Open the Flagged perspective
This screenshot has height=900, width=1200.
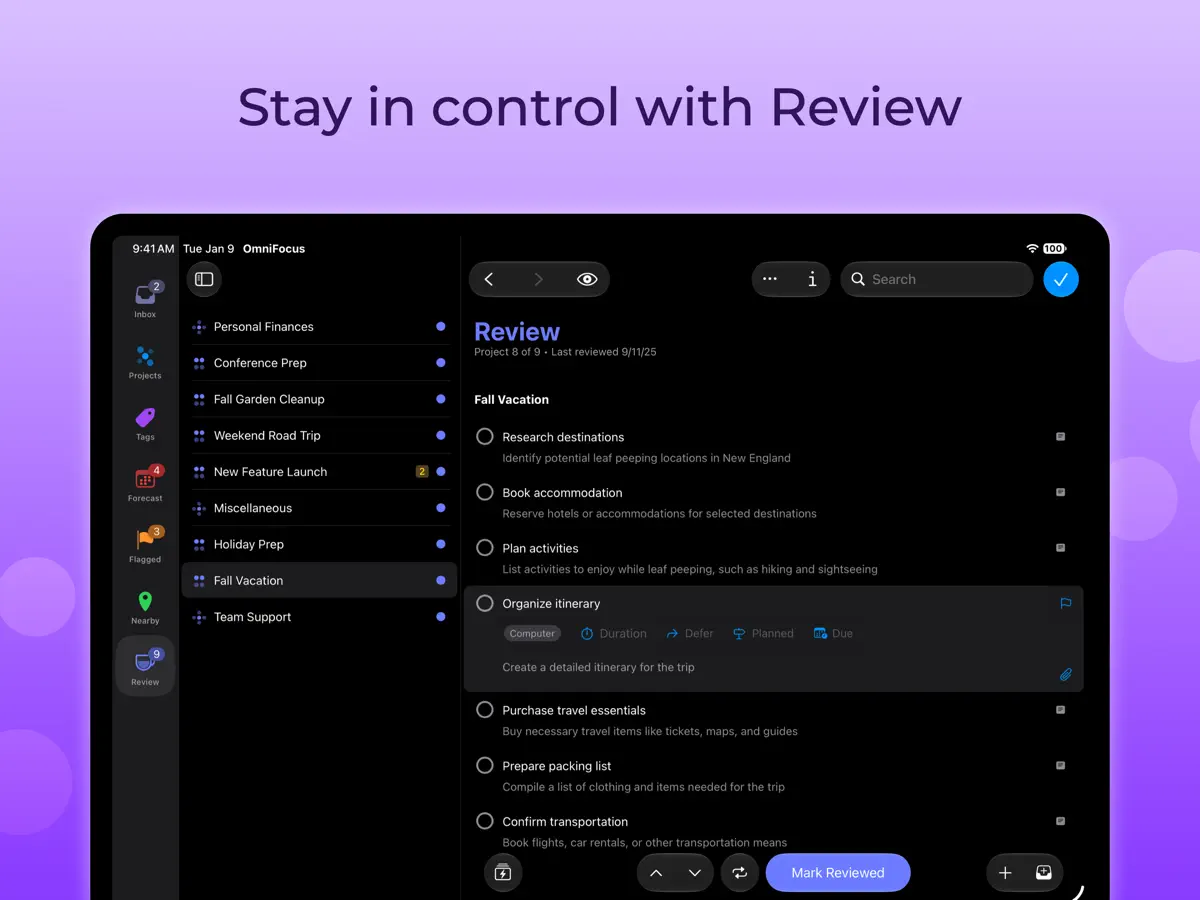pyautogui.click(x=145, y=545)
